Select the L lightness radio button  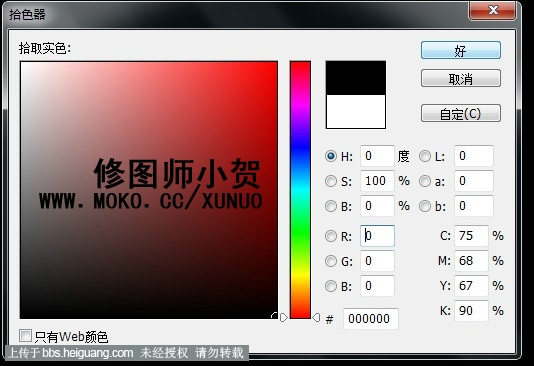pyautogui.click(x=425, y=156)
